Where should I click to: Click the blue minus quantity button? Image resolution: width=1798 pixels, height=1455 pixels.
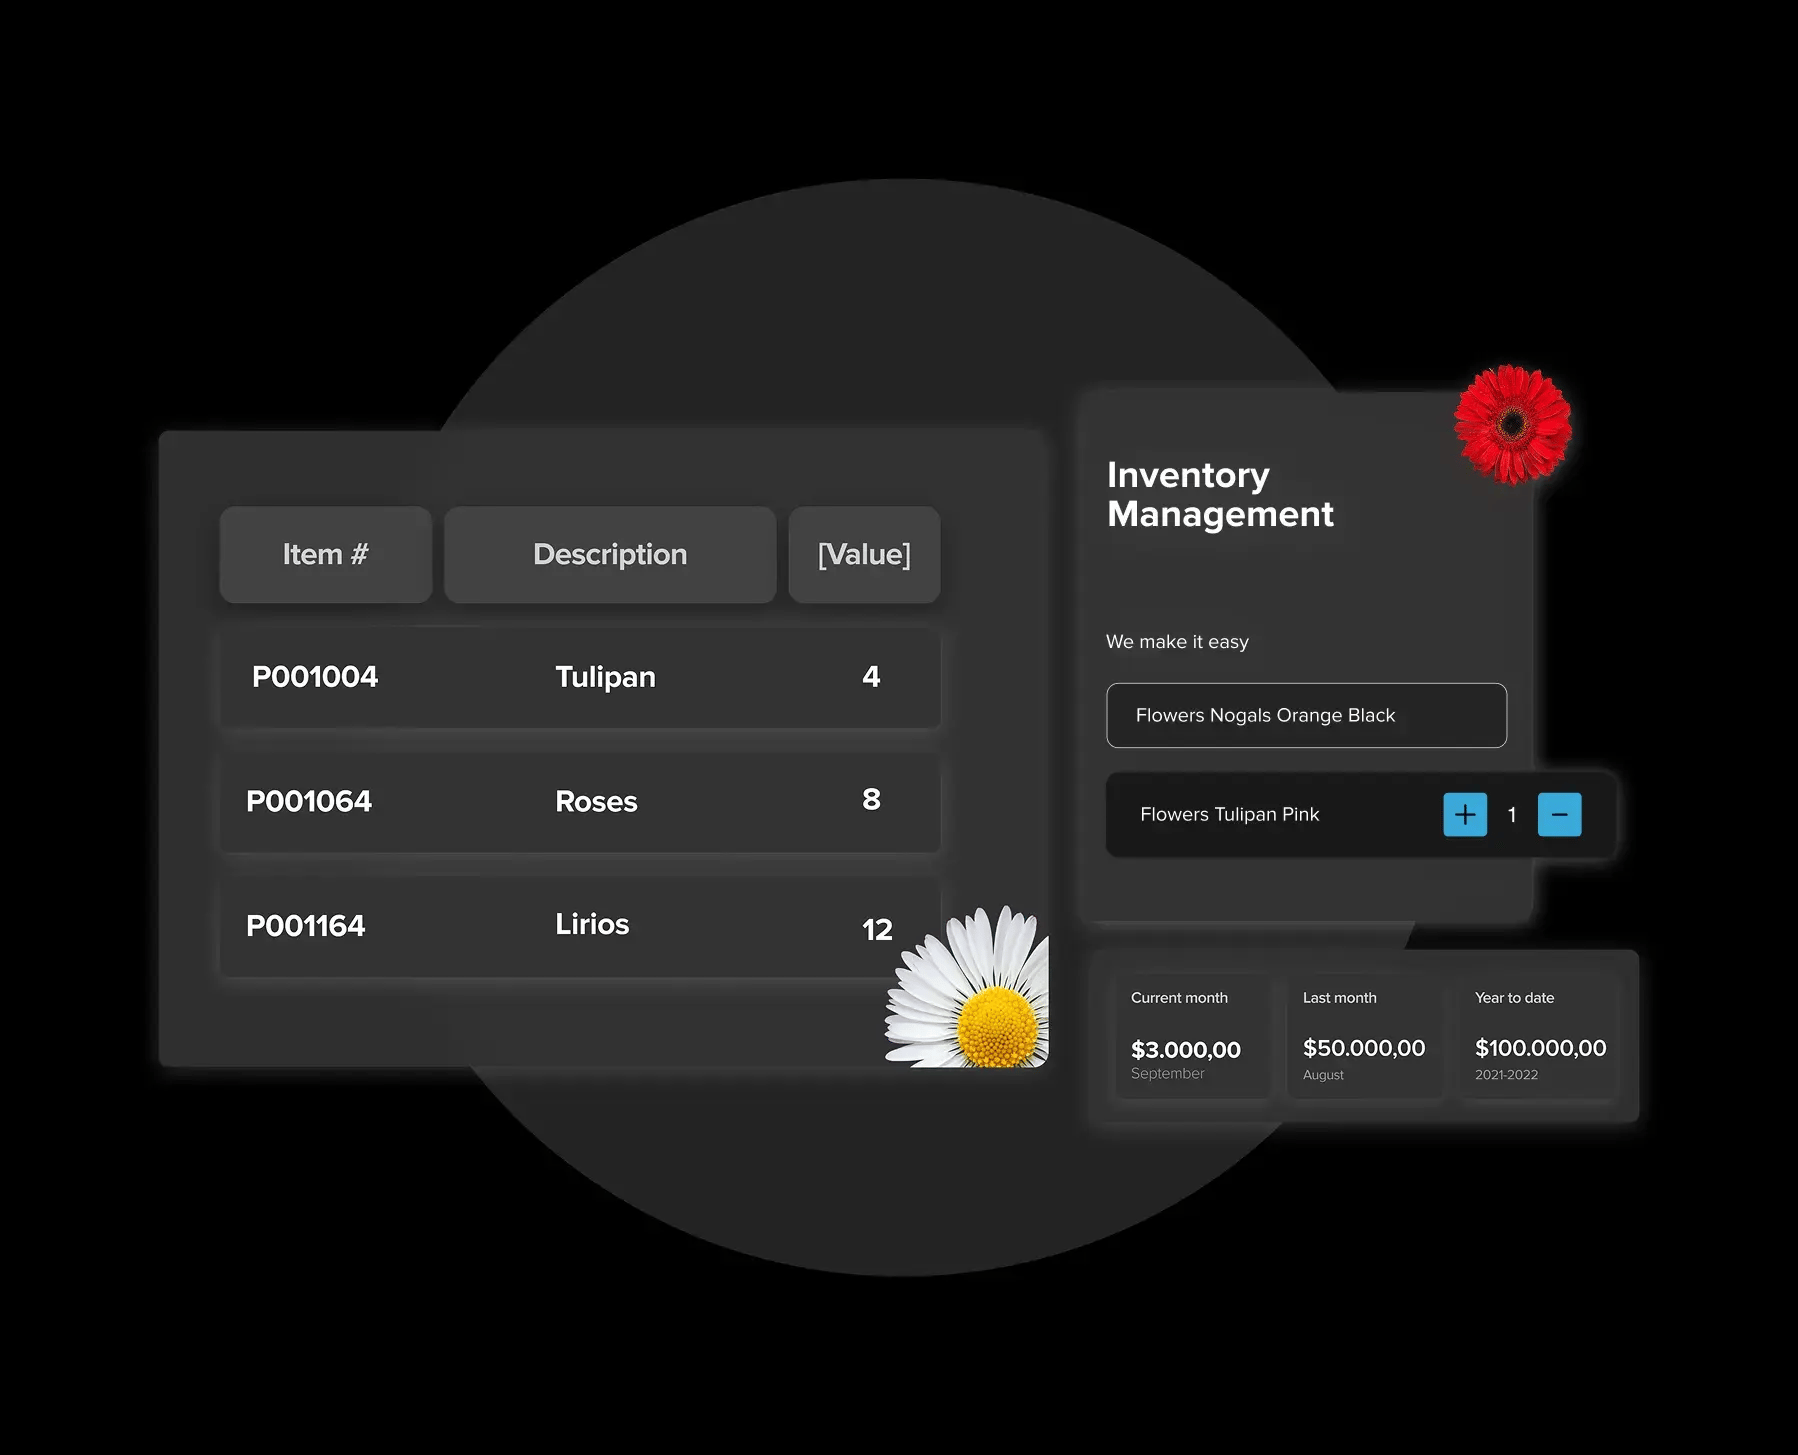tap(1559, 815)
